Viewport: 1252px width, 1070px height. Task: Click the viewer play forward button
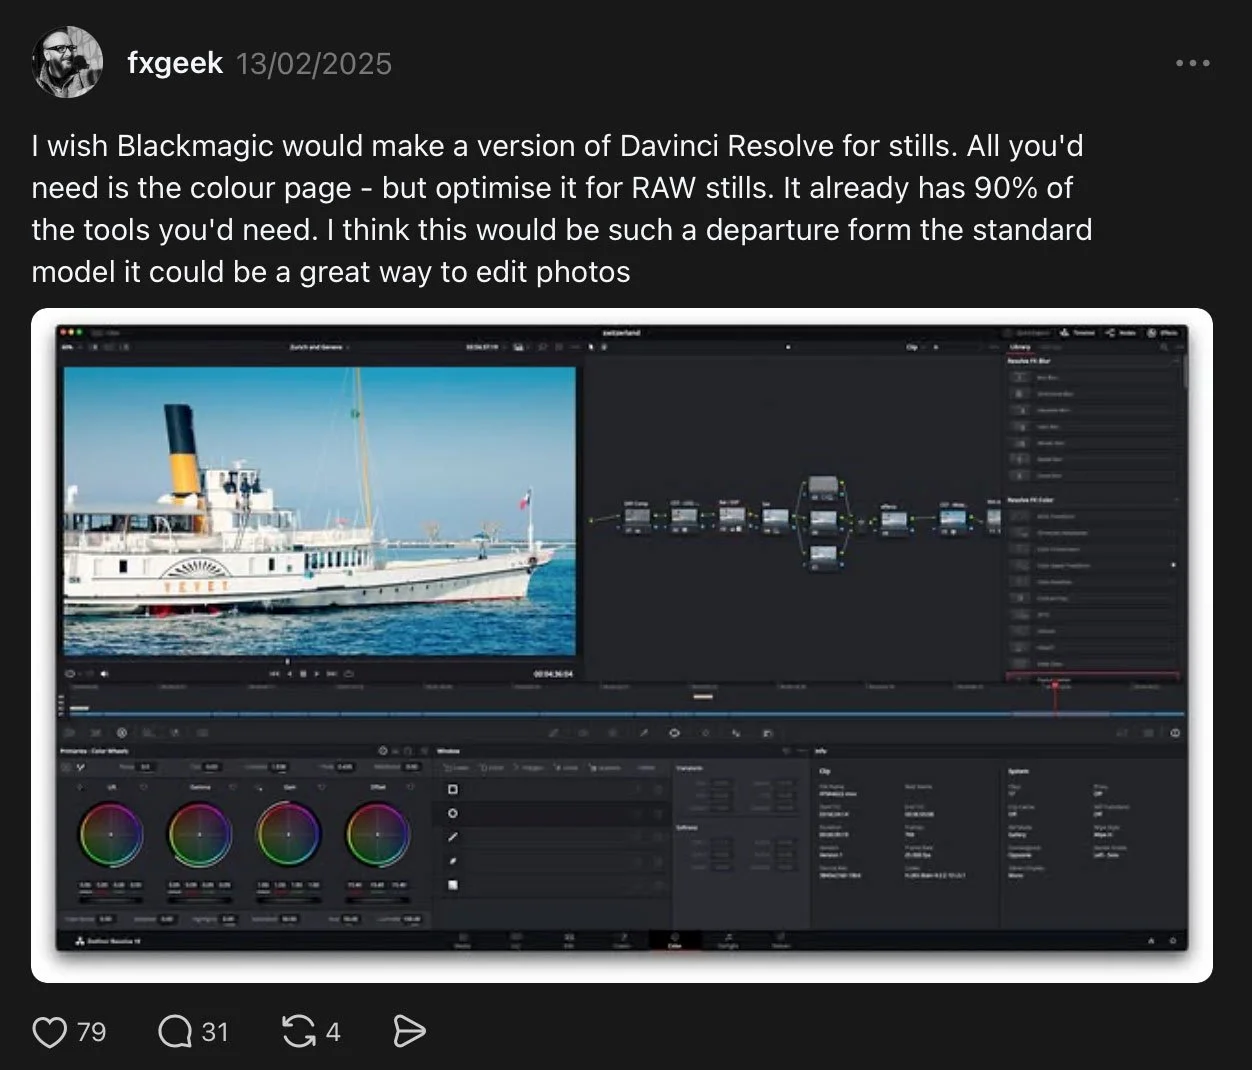pos(318,673)
